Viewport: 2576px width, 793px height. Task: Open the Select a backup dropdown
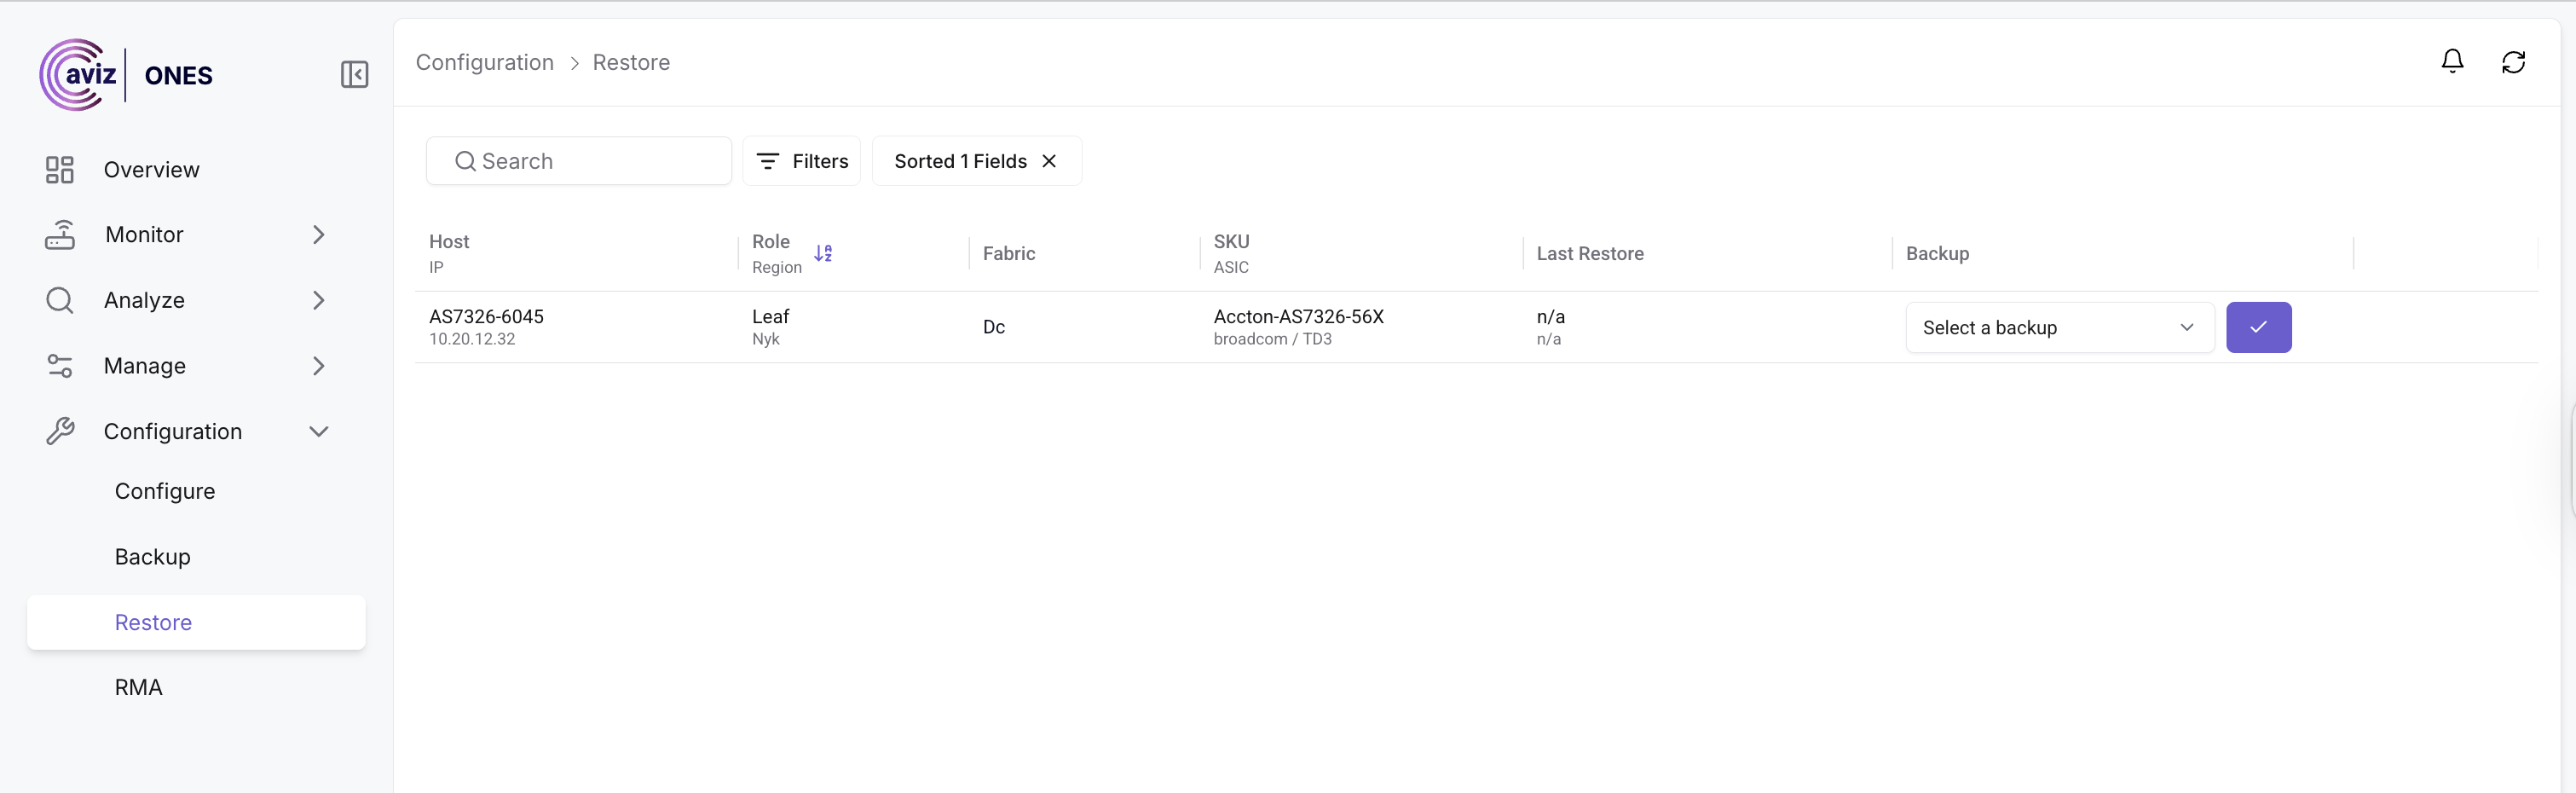[x=2059, y=327]
